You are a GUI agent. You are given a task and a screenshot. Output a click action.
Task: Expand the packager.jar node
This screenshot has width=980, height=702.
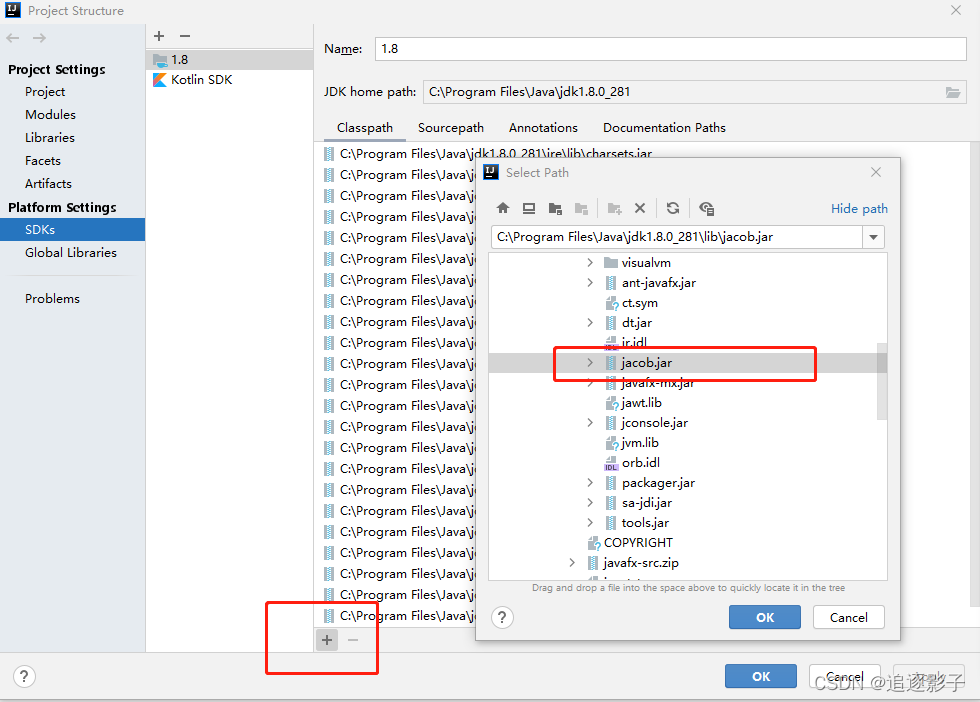pos(590,483)
